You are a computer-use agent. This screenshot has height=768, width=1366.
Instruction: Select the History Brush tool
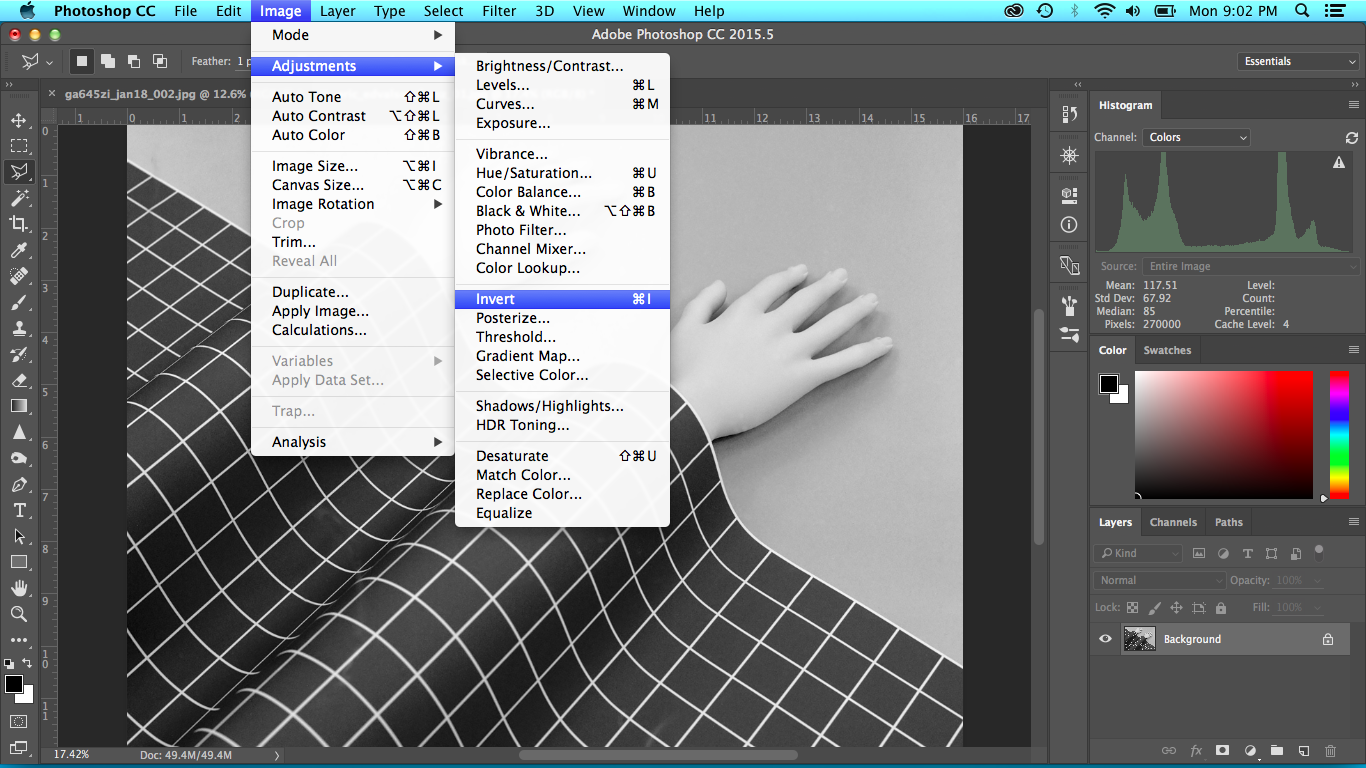[x=18, y=354]
